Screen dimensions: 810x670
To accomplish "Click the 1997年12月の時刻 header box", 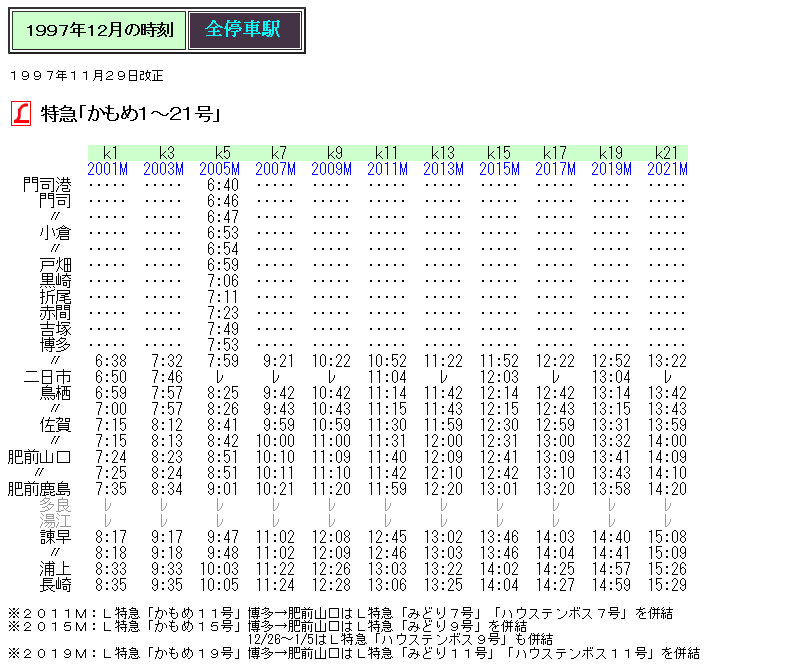I will click(99, 30).
